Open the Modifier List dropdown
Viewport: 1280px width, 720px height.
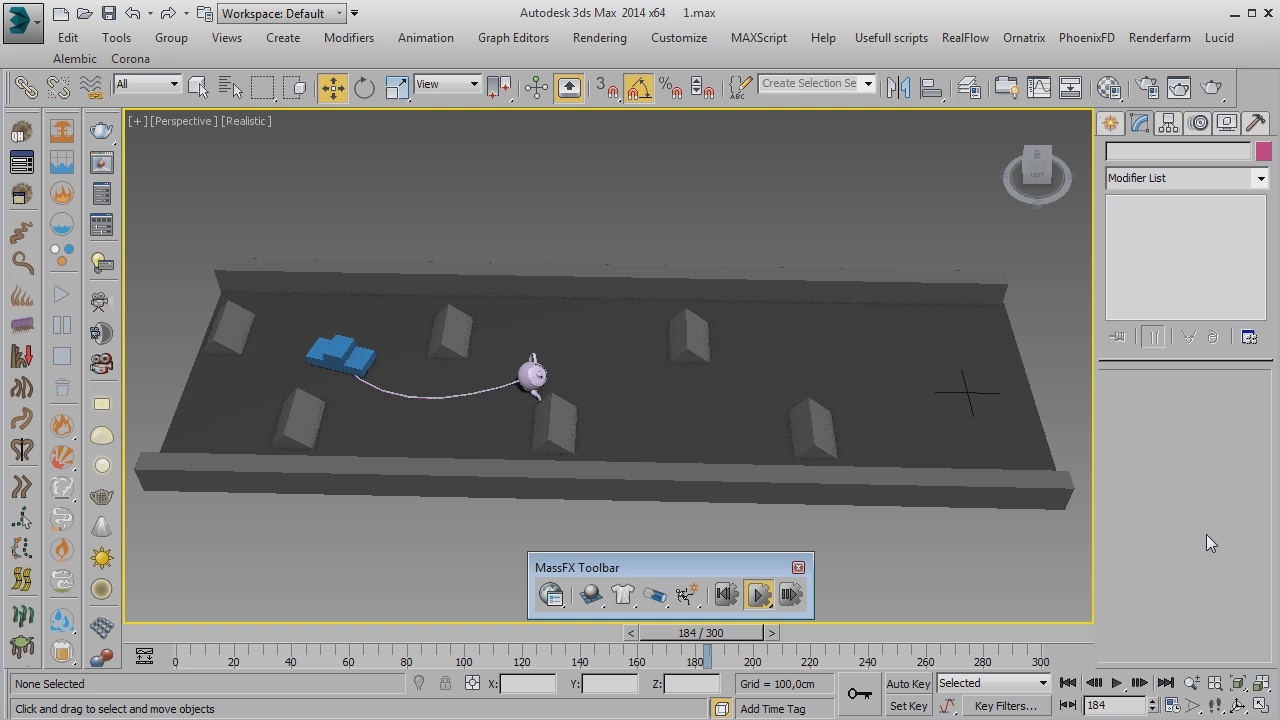click(x=1260, y=178)
